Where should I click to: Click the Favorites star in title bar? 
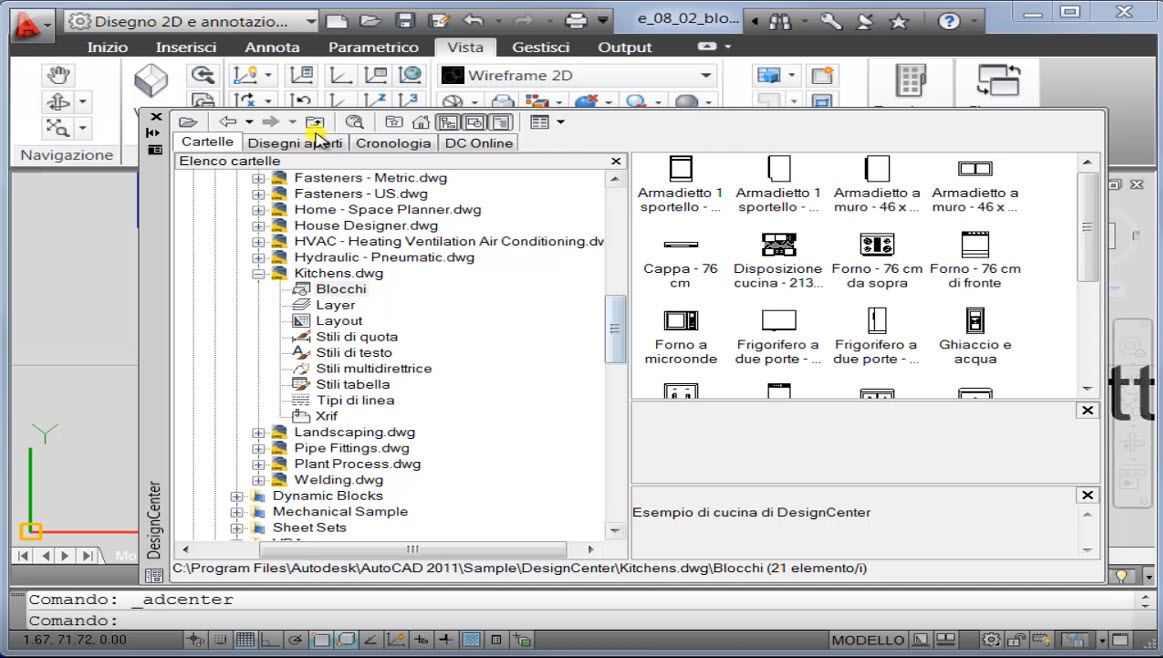tap(898, 22)
